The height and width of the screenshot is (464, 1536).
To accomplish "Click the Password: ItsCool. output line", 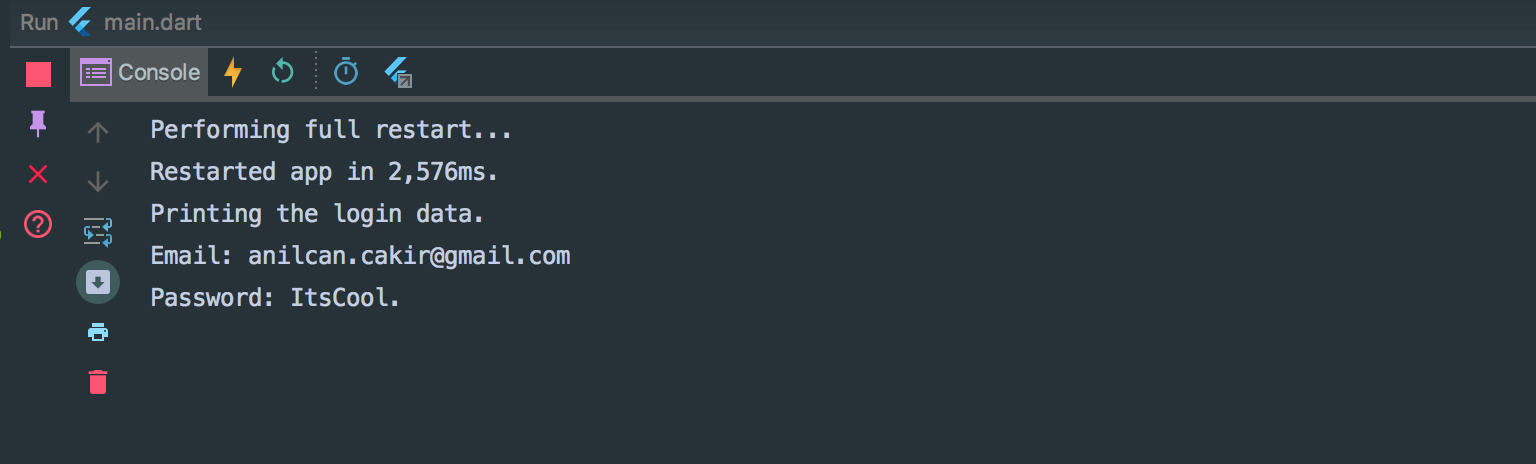I will (x=275, y=298).
